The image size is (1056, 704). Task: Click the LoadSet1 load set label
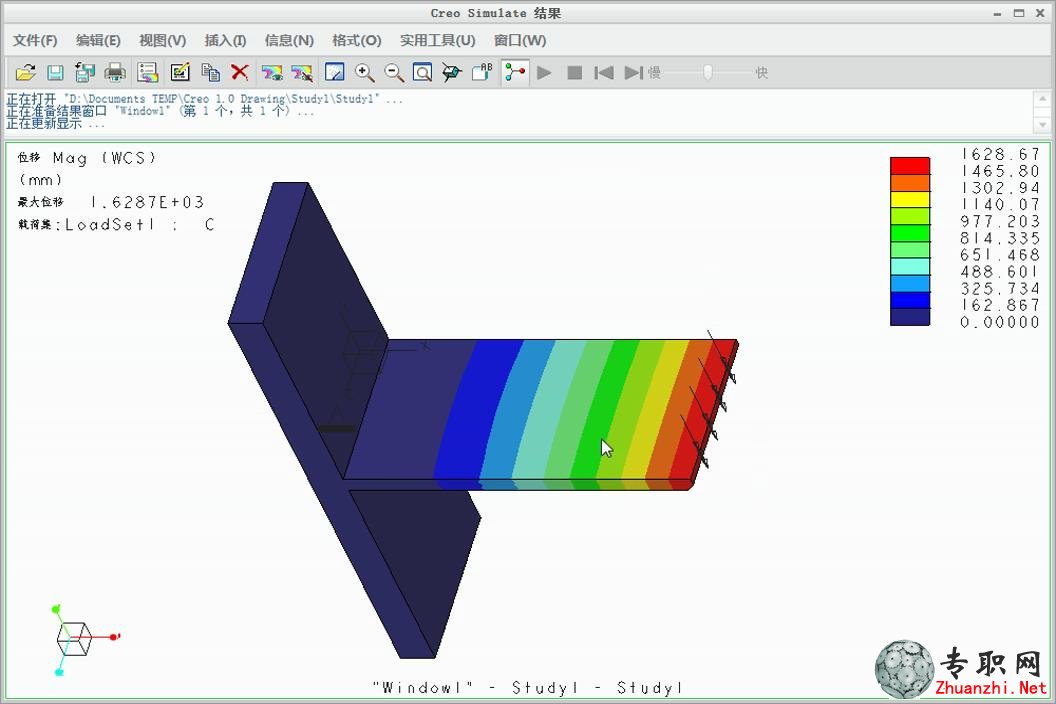coord(109,224)
